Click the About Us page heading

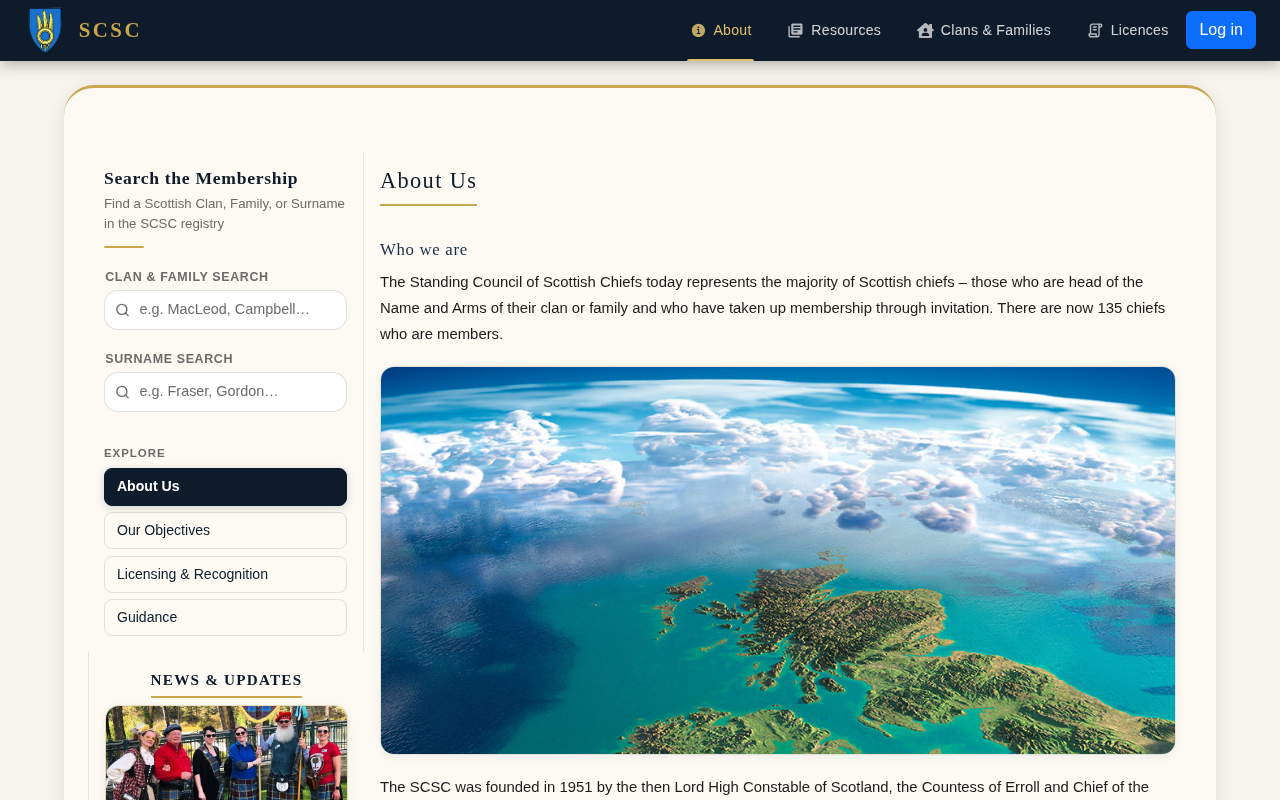[x=428, y=181]
